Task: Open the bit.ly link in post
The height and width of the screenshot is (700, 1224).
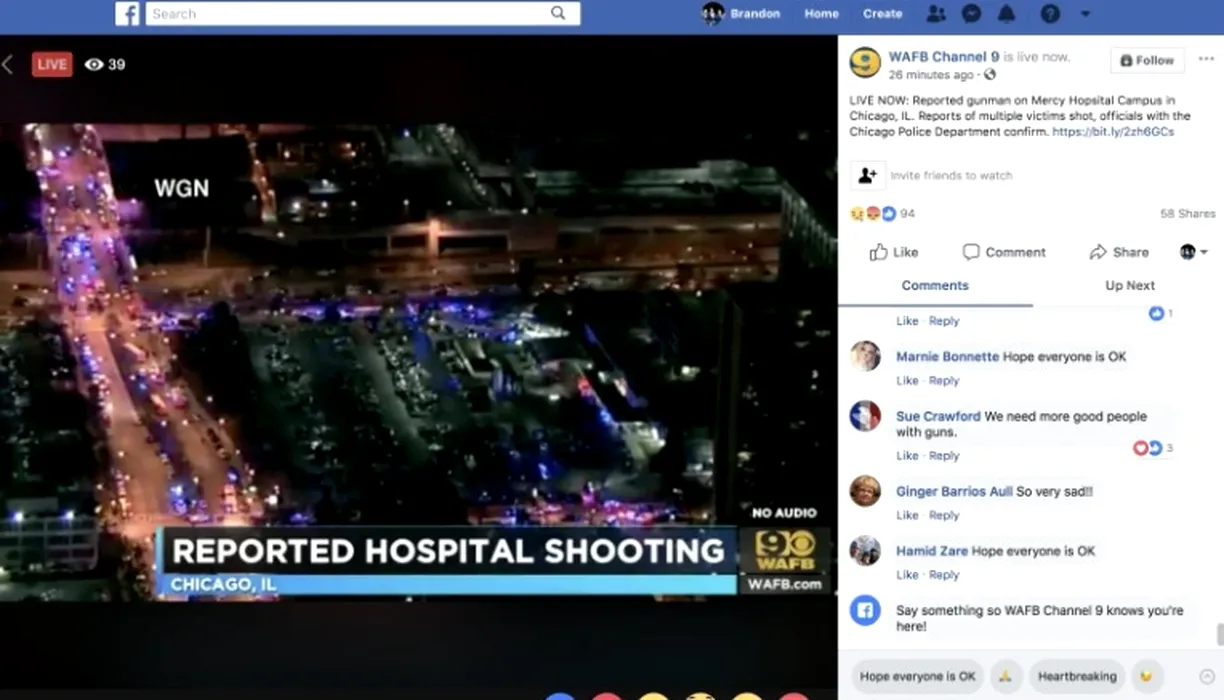Action: tap(1112, 132)
